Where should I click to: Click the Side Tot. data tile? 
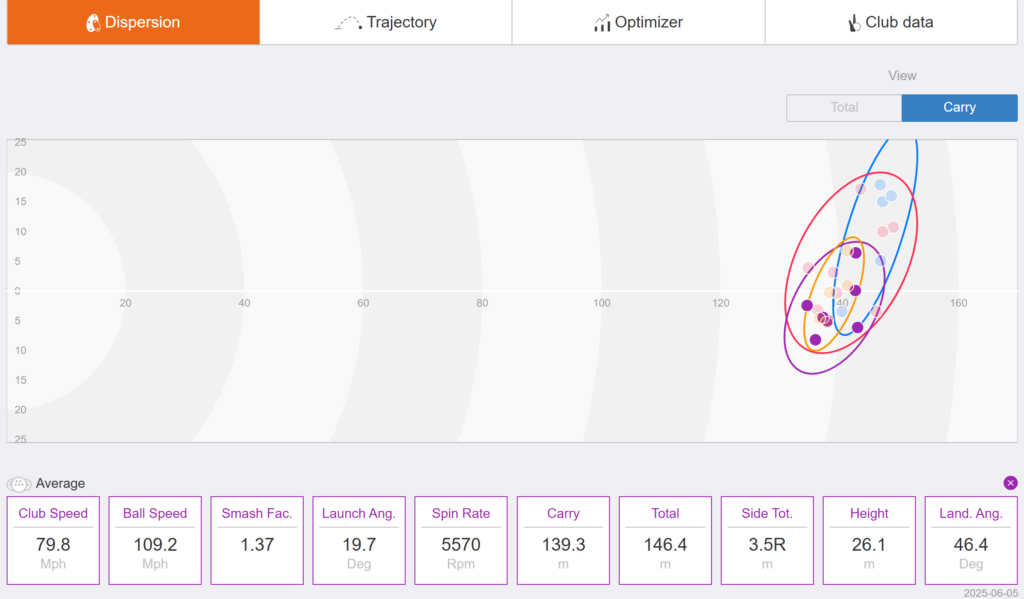[767, 540]
